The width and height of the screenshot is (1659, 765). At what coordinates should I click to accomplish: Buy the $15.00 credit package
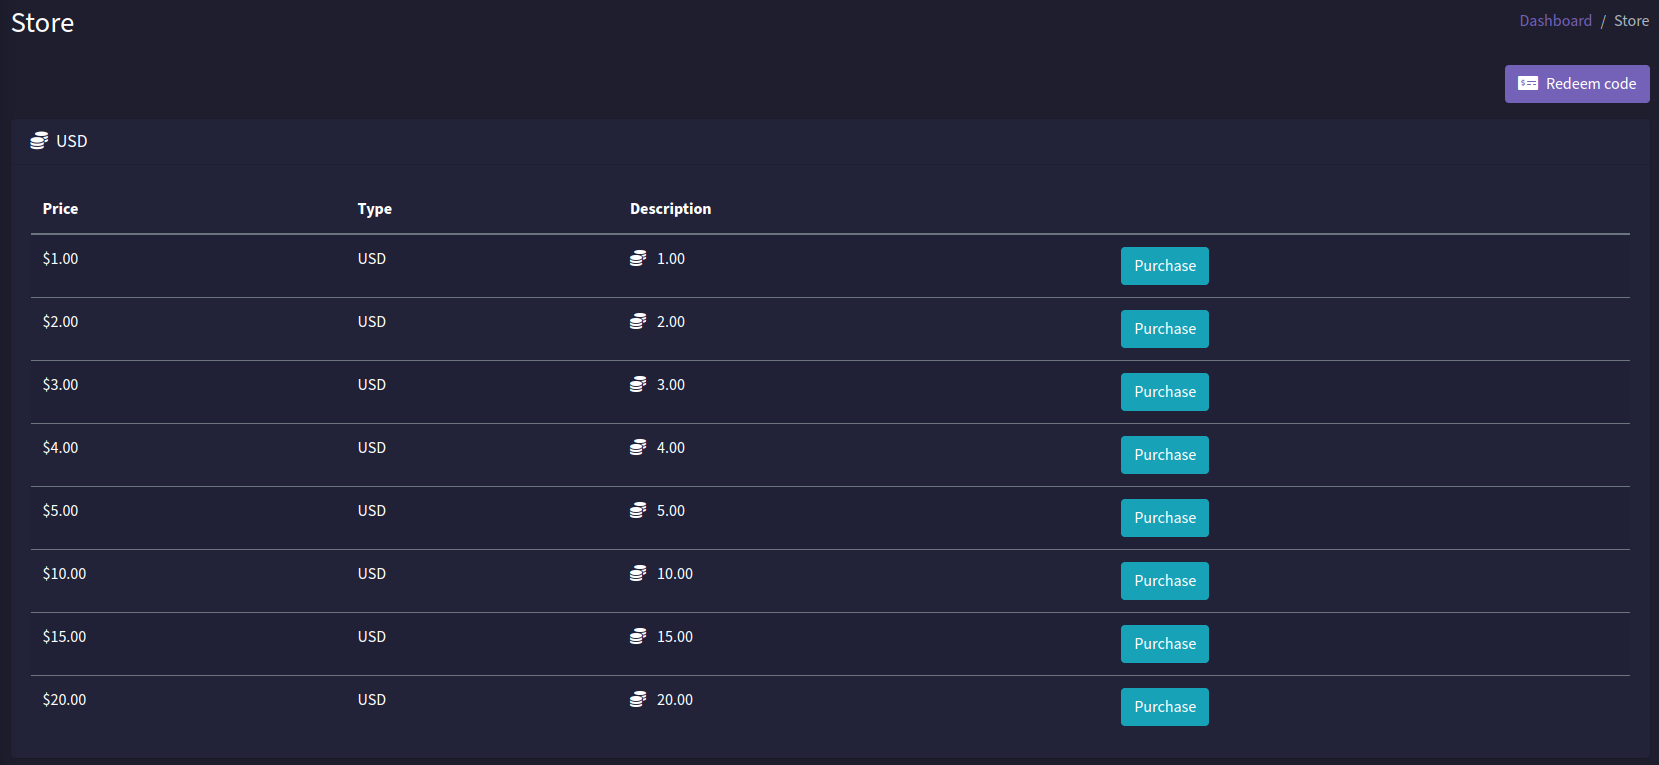(x=1164, y=644)
